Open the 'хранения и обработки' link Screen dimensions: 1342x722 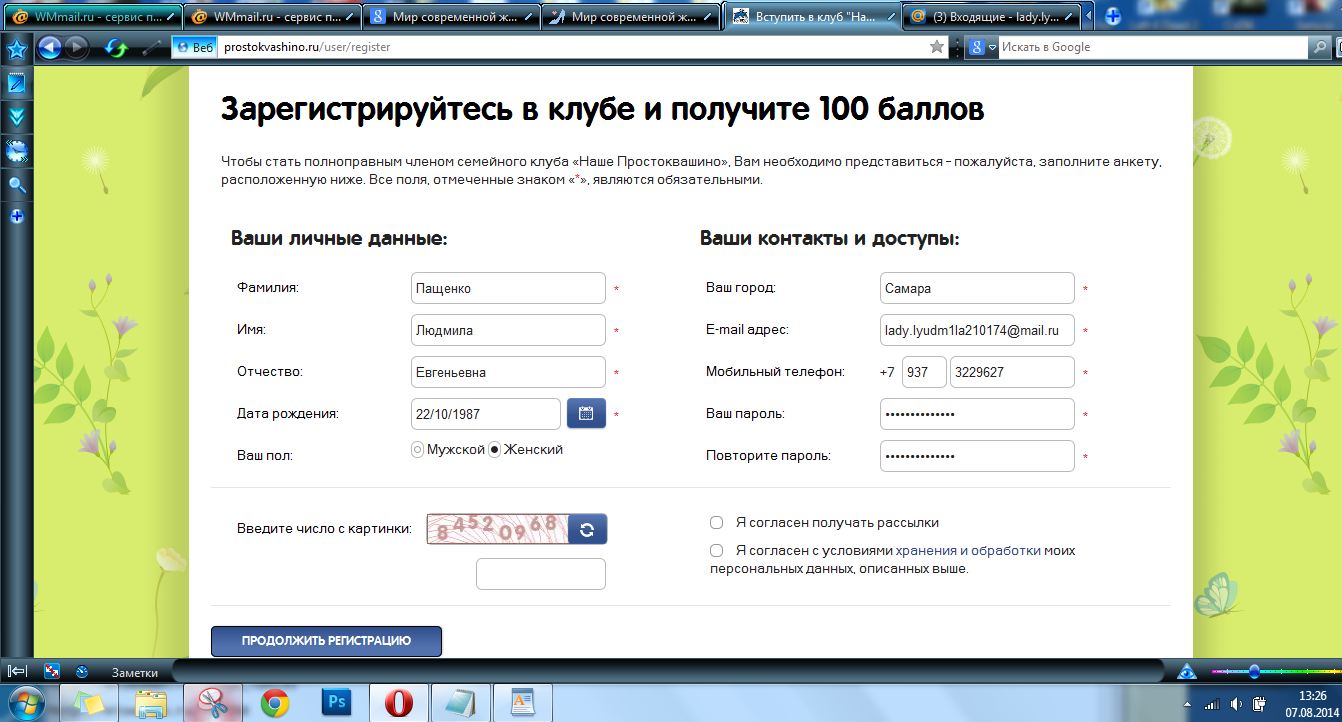point(969,551)
